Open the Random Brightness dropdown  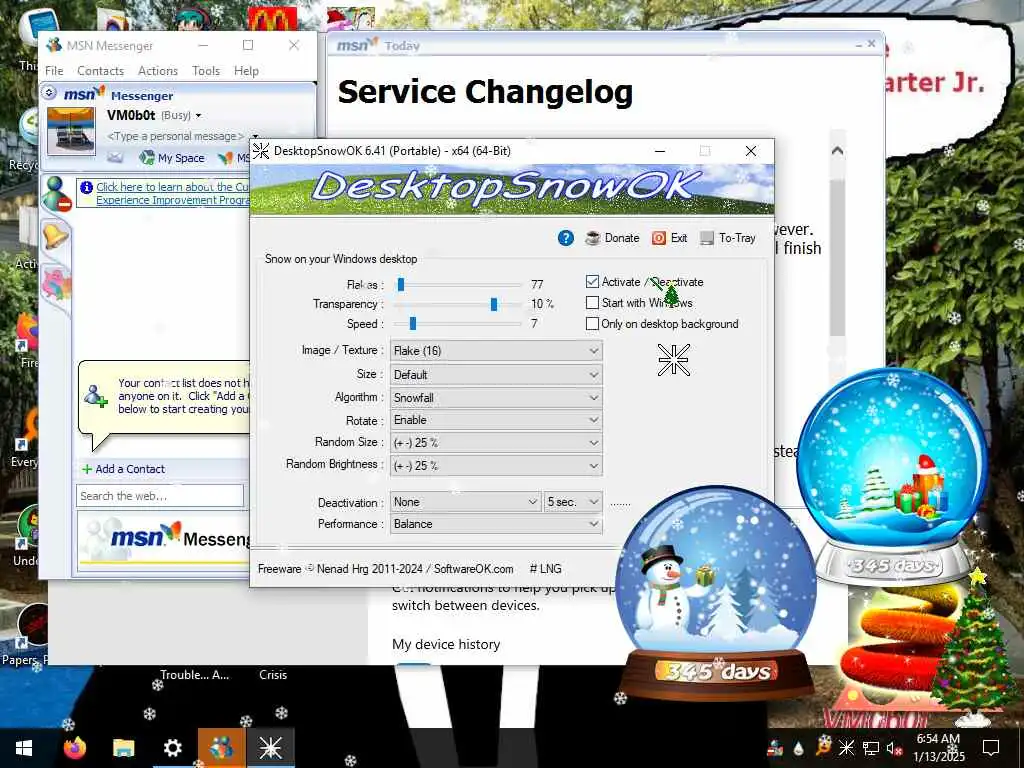(496, 466)
